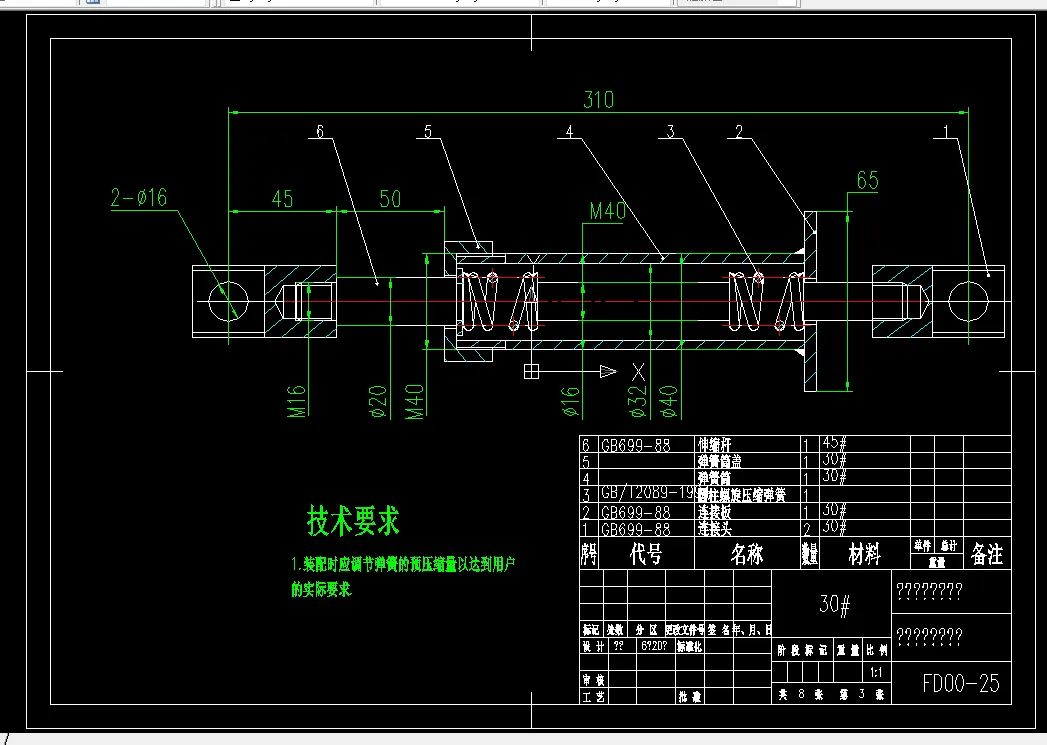
Task: Select the M40 label above the cylinder
Action: click(607, 212)
